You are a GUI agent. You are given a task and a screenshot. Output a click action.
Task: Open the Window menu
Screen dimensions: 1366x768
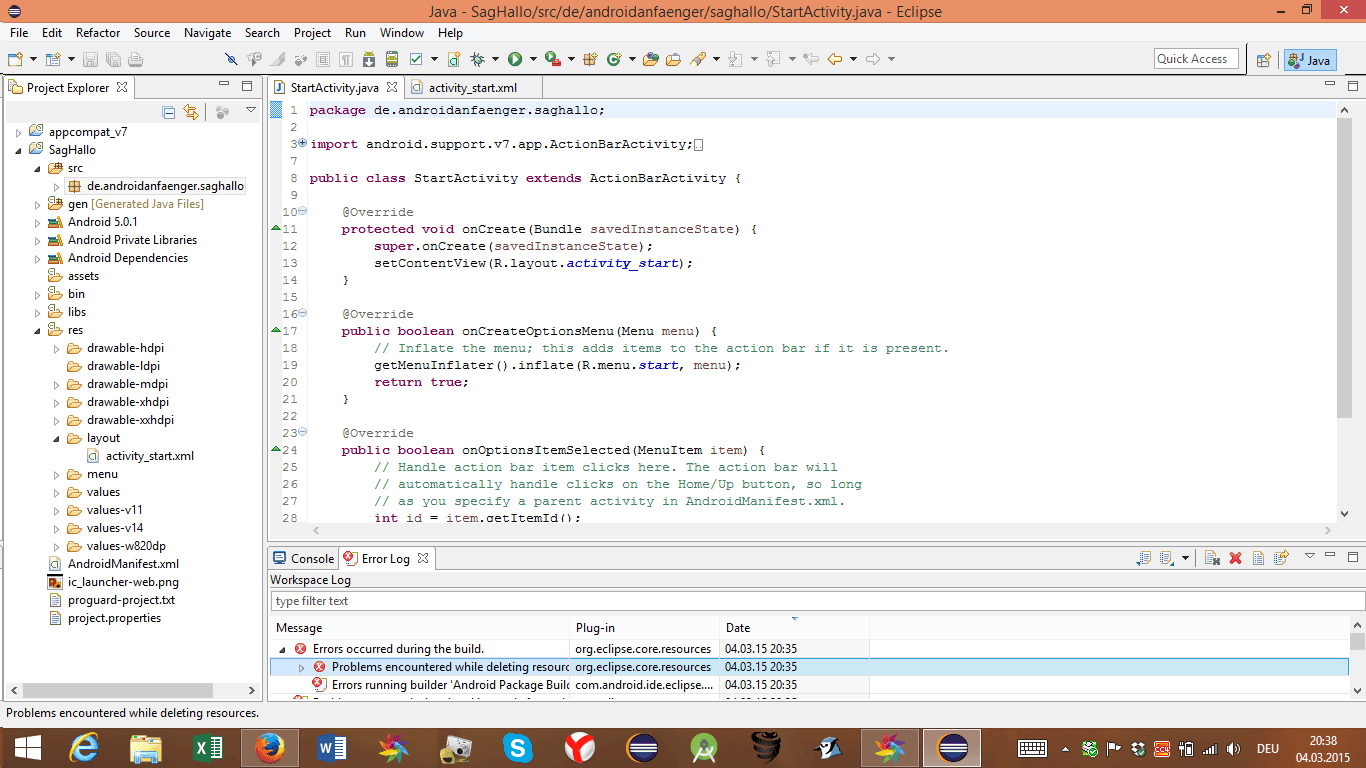click(402, 33)
